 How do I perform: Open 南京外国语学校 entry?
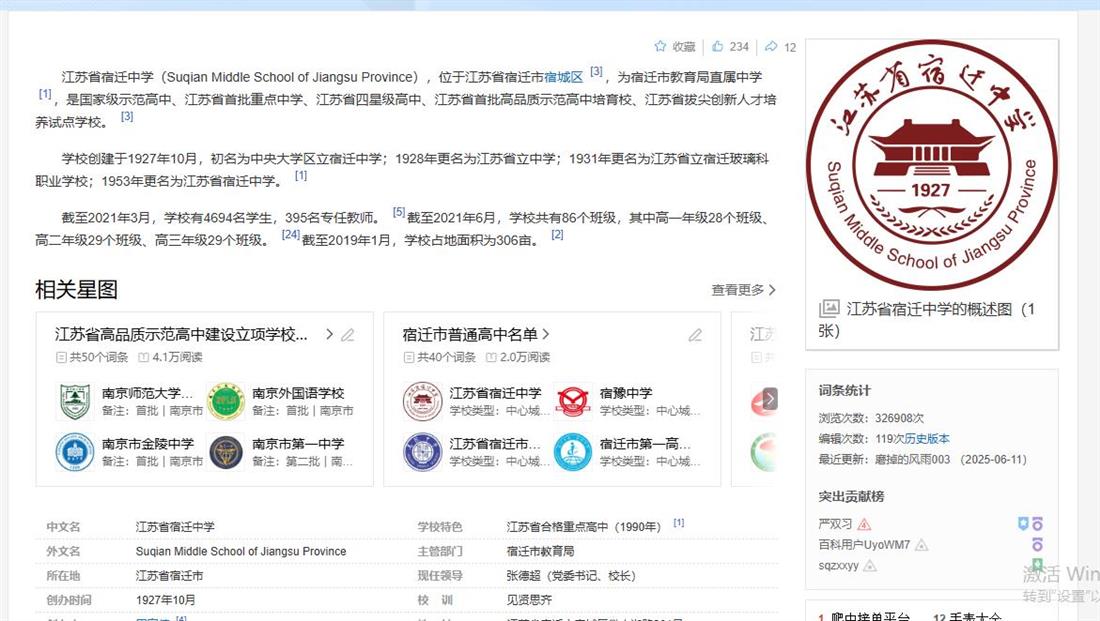tap(298, 393)
